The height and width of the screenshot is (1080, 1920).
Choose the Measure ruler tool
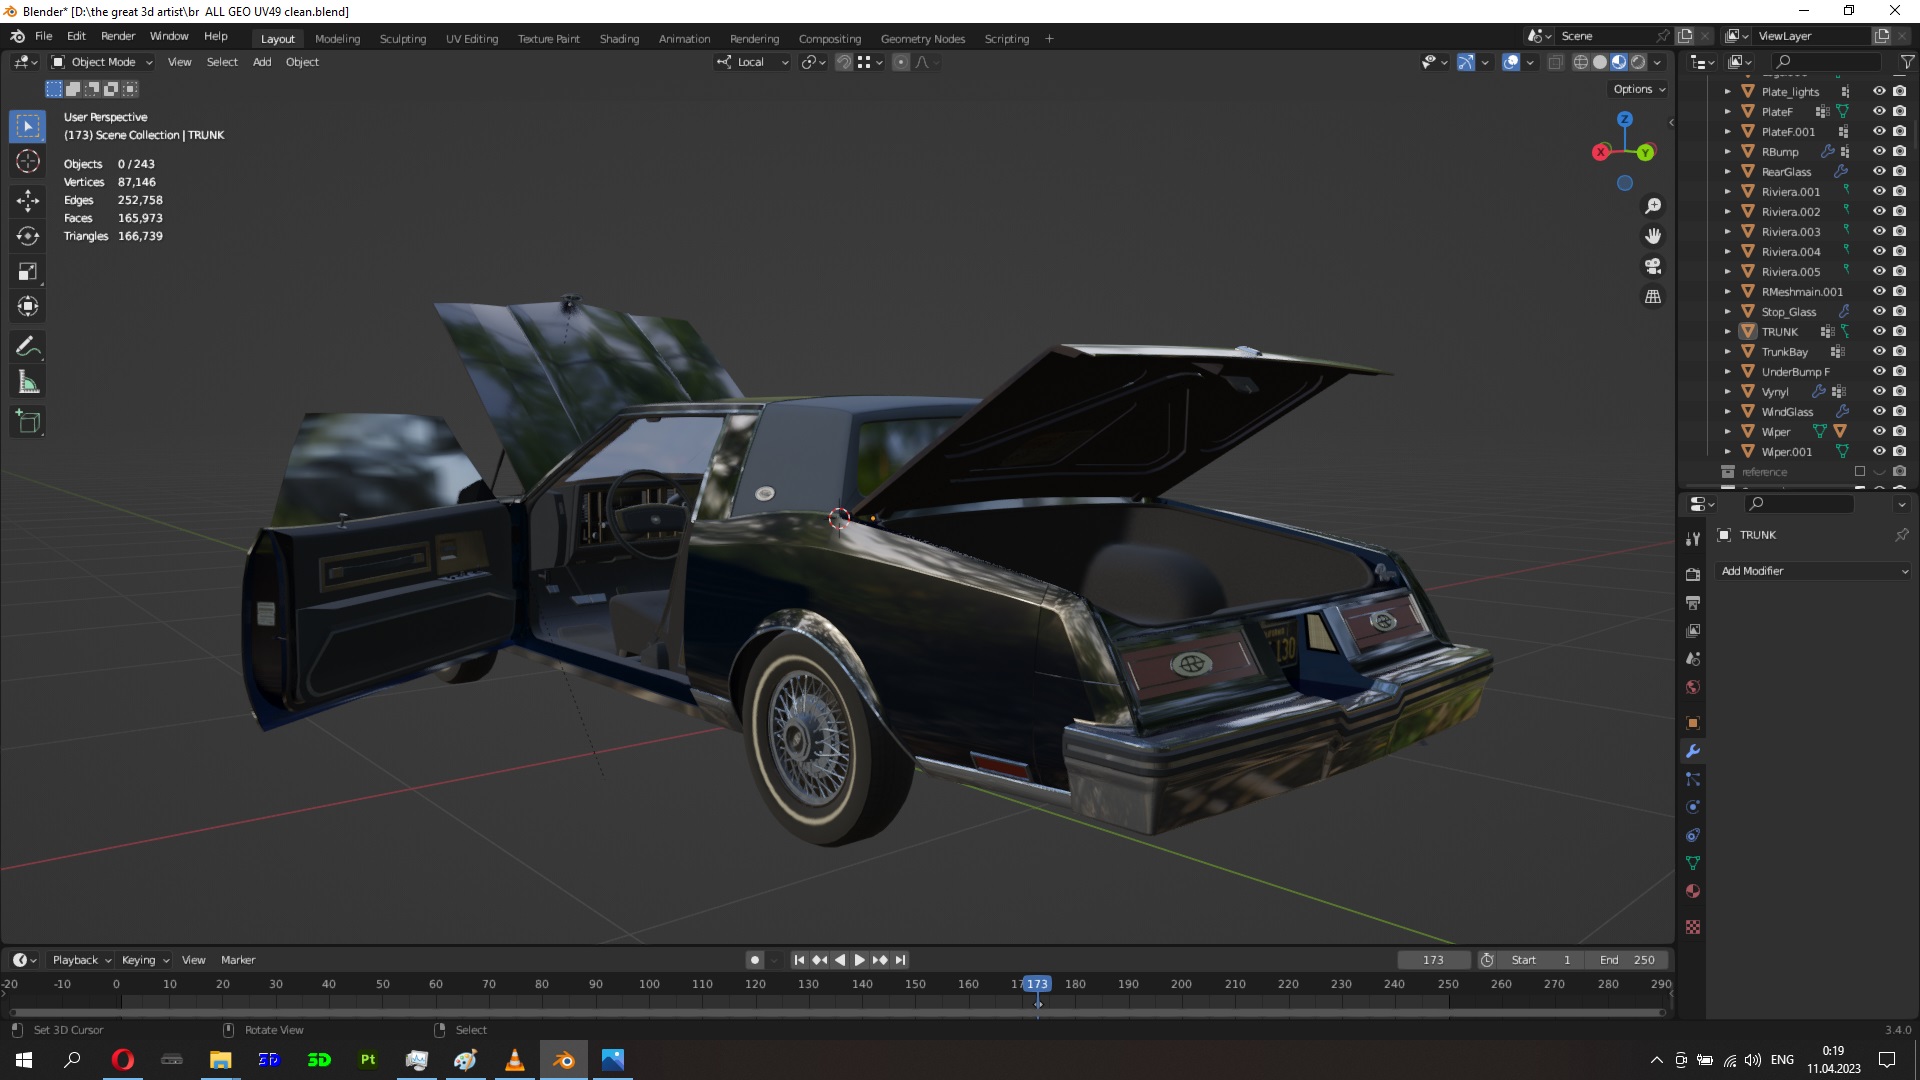(x=28, y=383)
